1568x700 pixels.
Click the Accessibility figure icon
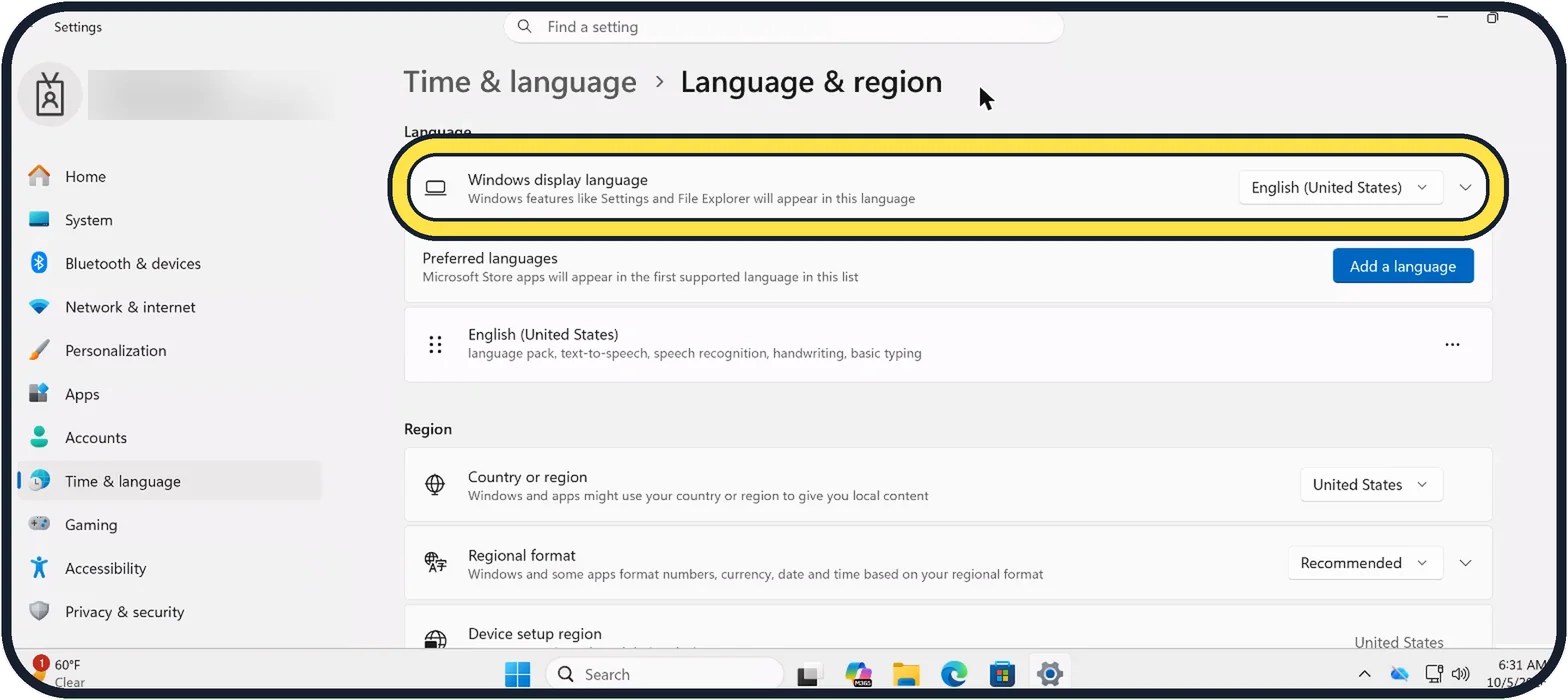[x=39, y=568]
